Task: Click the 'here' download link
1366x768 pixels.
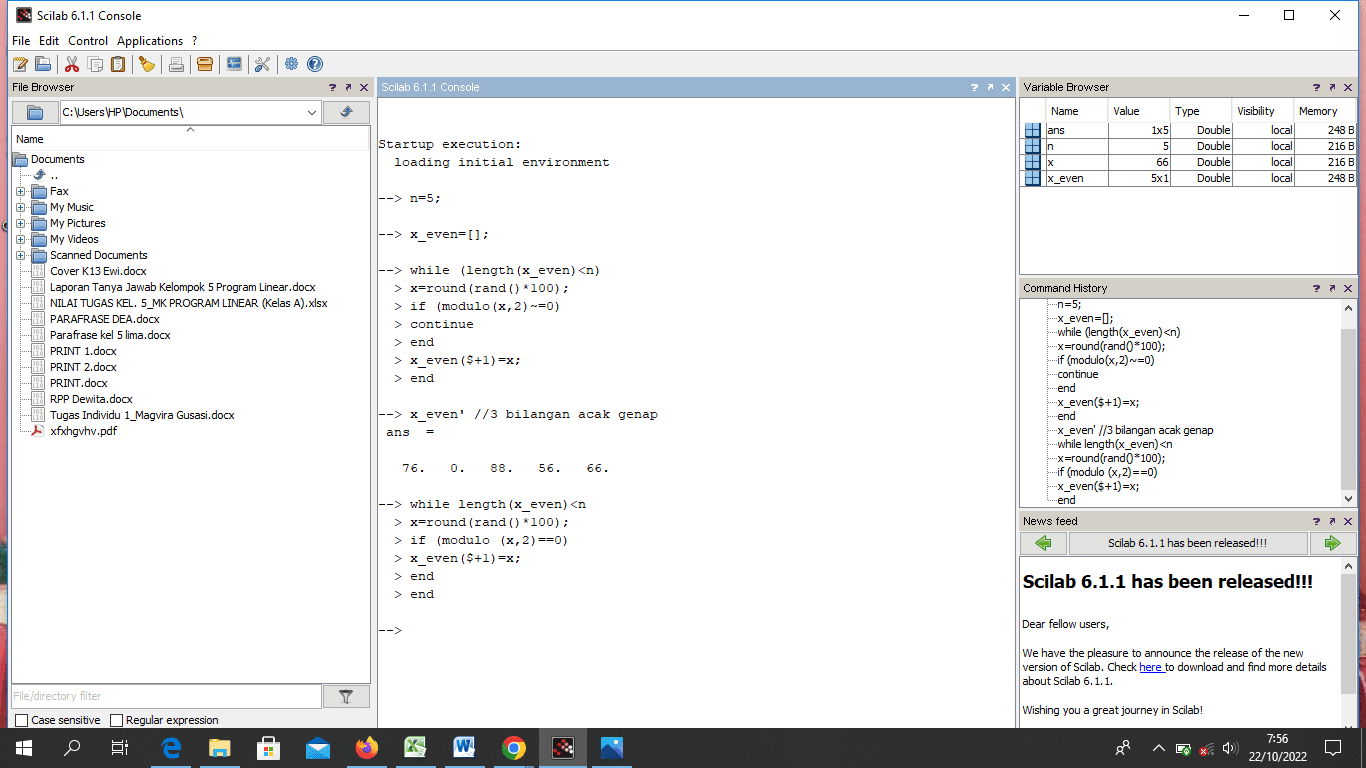Action: click(1151, 667)
